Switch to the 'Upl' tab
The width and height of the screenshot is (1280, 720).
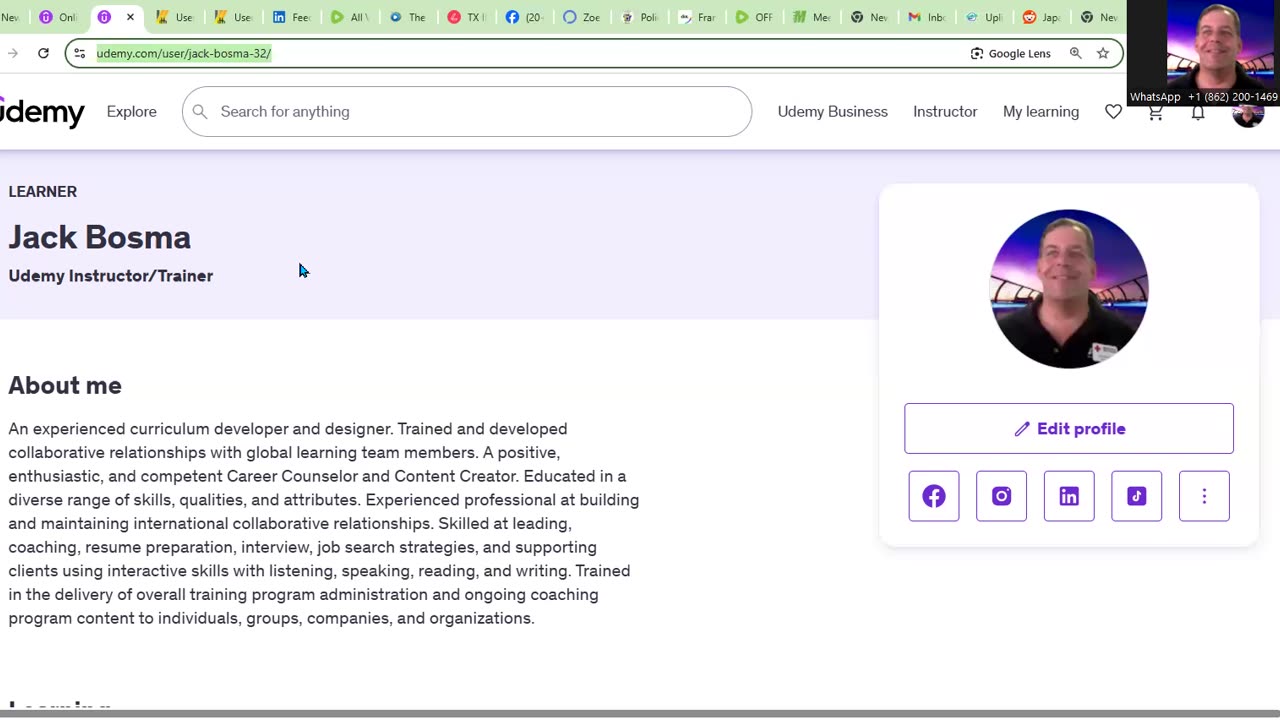986,17
